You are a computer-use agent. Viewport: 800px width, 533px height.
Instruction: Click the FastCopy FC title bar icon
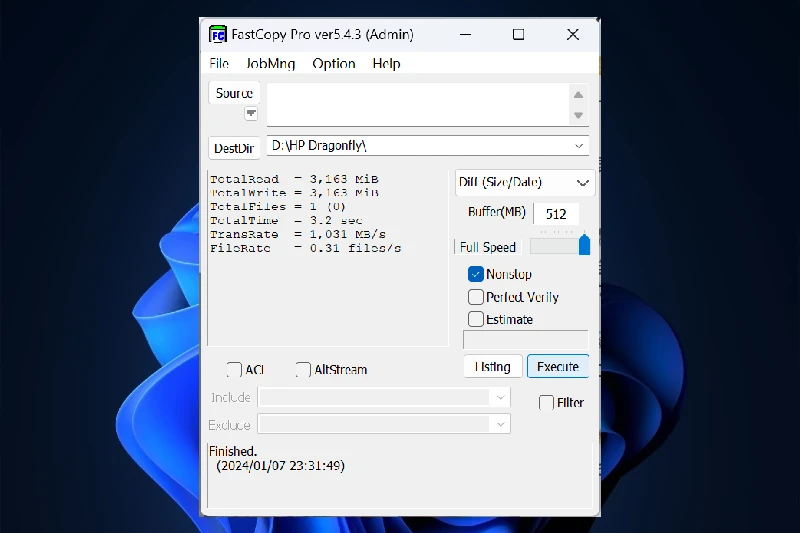pyautogui.click(x=218, y=34)
